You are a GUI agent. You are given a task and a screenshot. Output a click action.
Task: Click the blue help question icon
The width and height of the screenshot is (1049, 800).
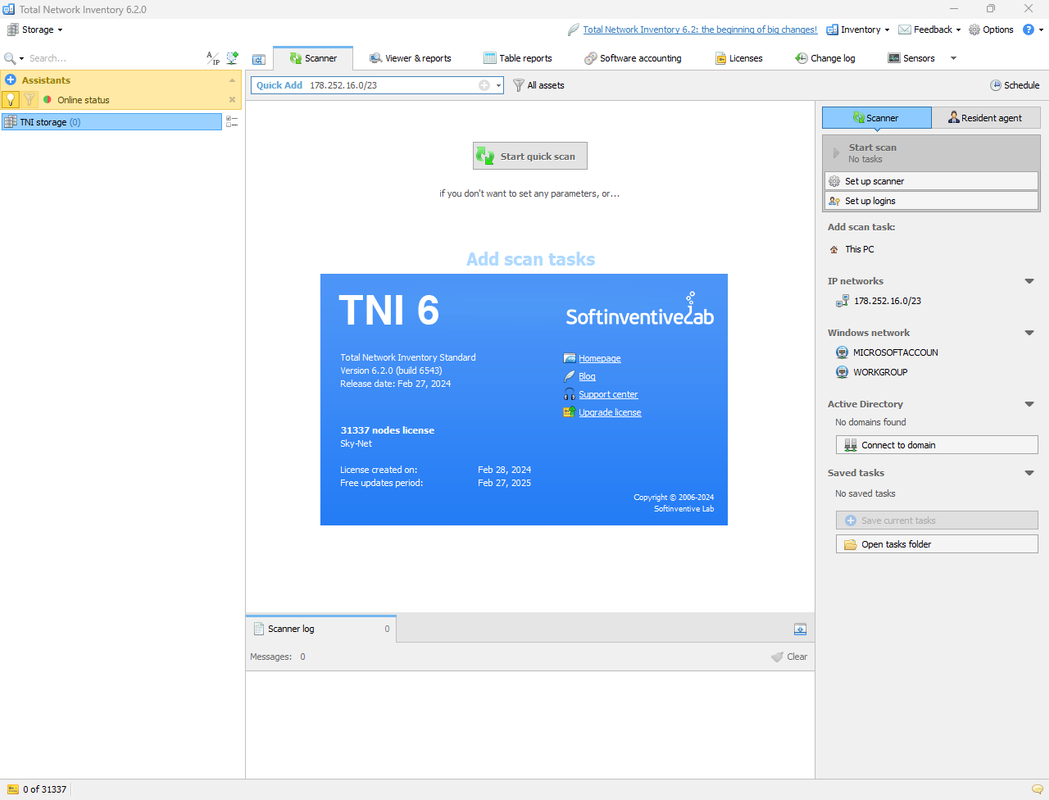click(x=1028, y=29)
